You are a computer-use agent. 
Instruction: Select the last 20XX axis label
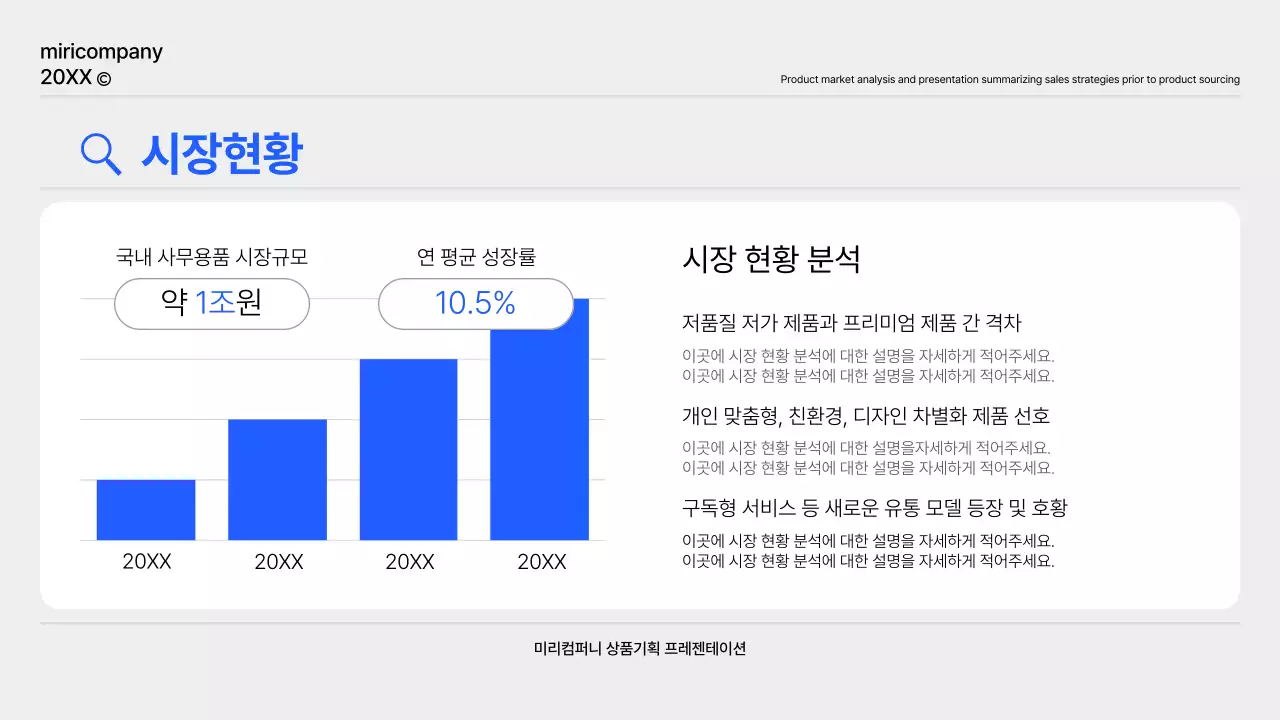click(x=541, y=561)
